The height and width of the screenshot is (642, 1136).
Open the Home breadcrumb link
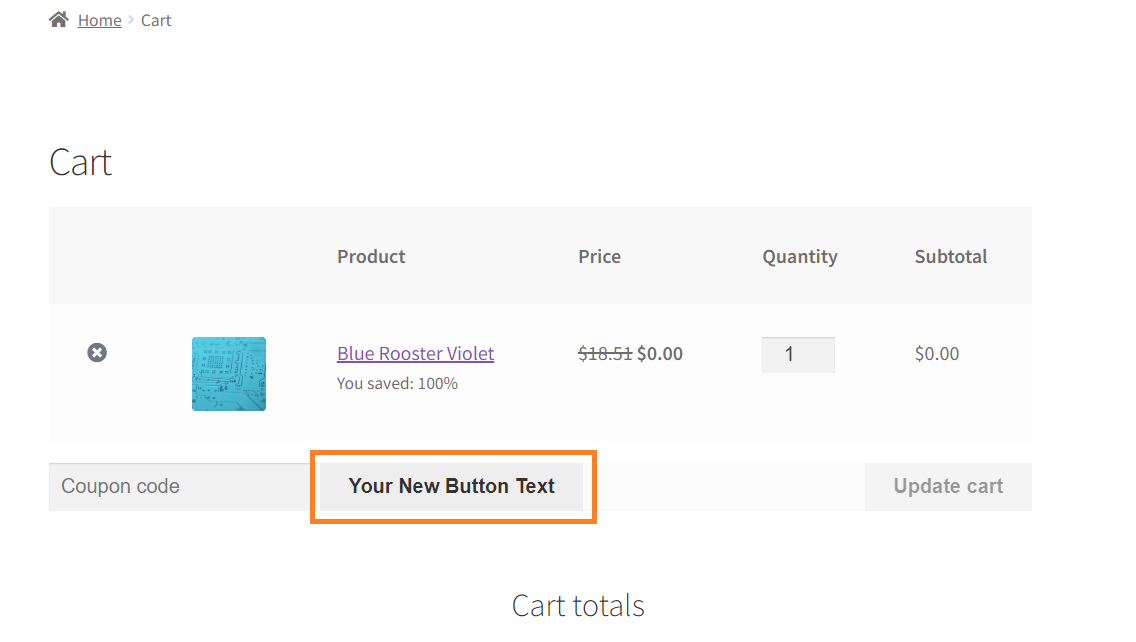[x=99, y=20]
